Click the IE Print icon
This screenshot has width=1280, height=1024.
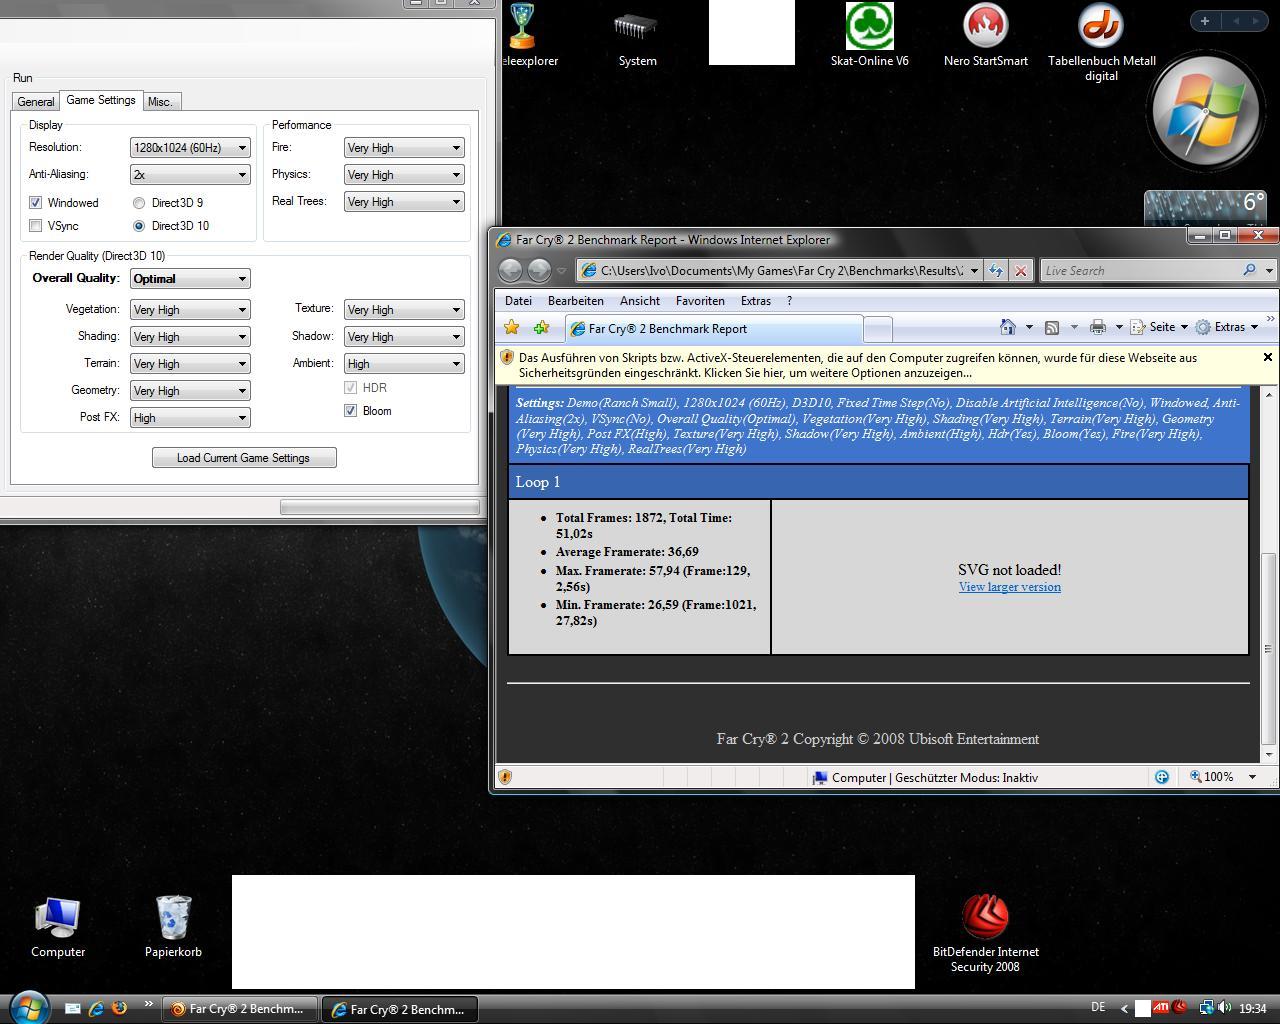click(1098, 327)
